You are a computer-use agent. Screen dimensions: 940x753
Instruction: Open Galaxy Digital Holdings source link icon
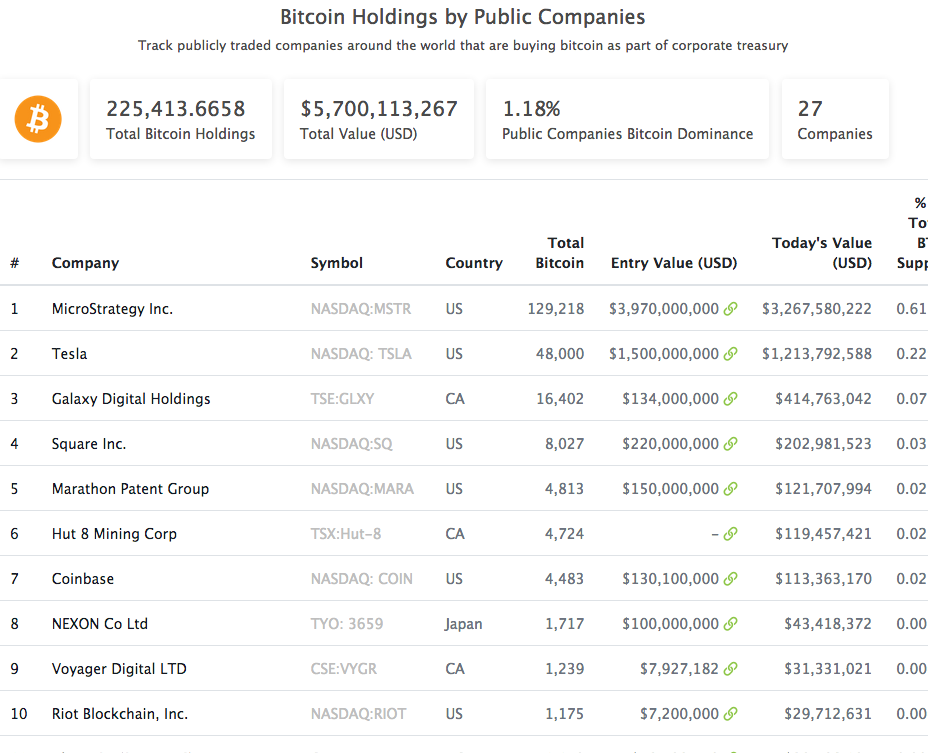[730, 399]
